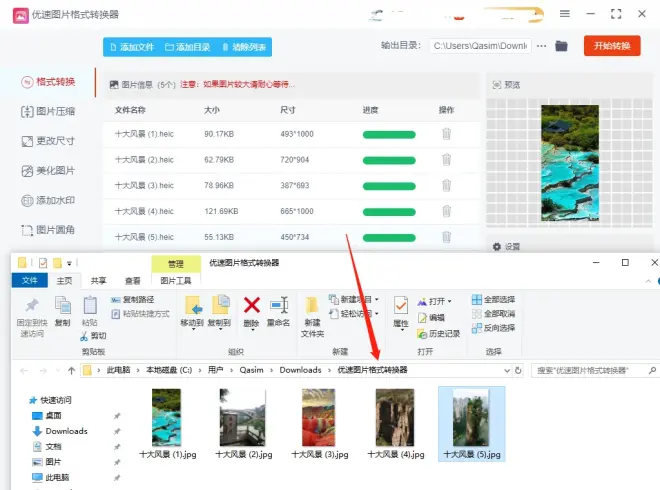
Task: Delete row 十大风景 (4).heic with trash icon
Action: click(447, 211)
